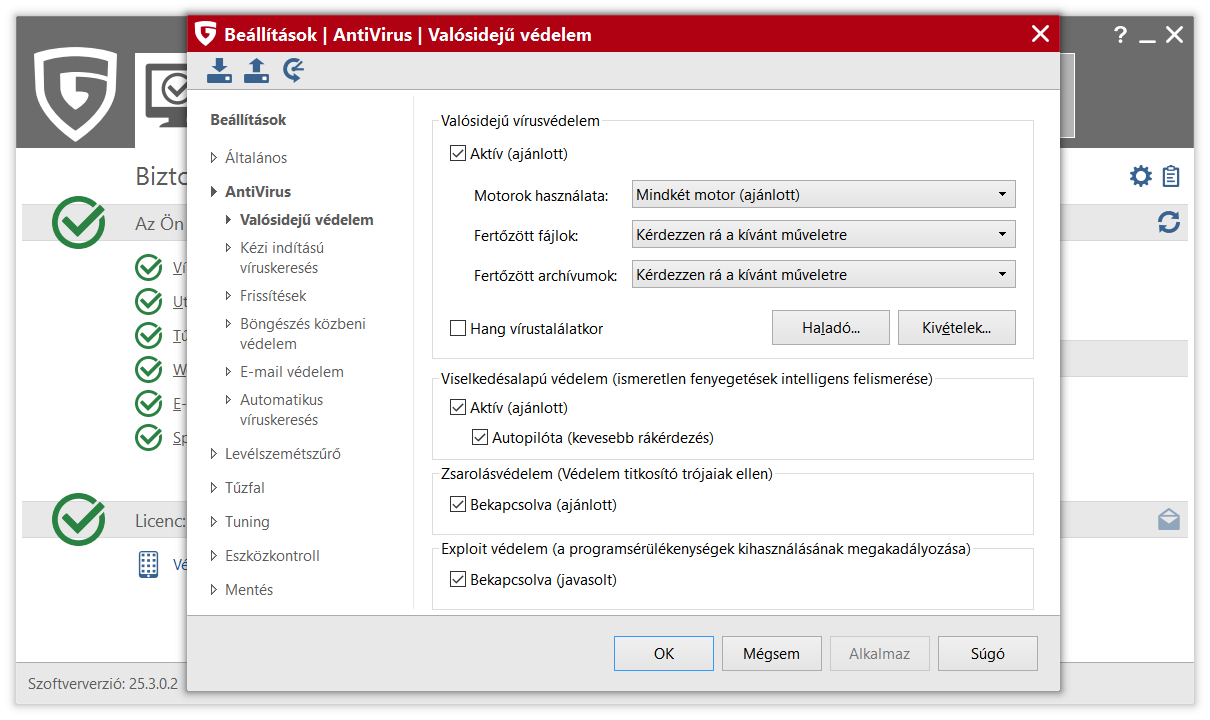Click the 'Fertőzött archívumok:' label
This screenshot has width=1210, height=720.
[546, 275]
